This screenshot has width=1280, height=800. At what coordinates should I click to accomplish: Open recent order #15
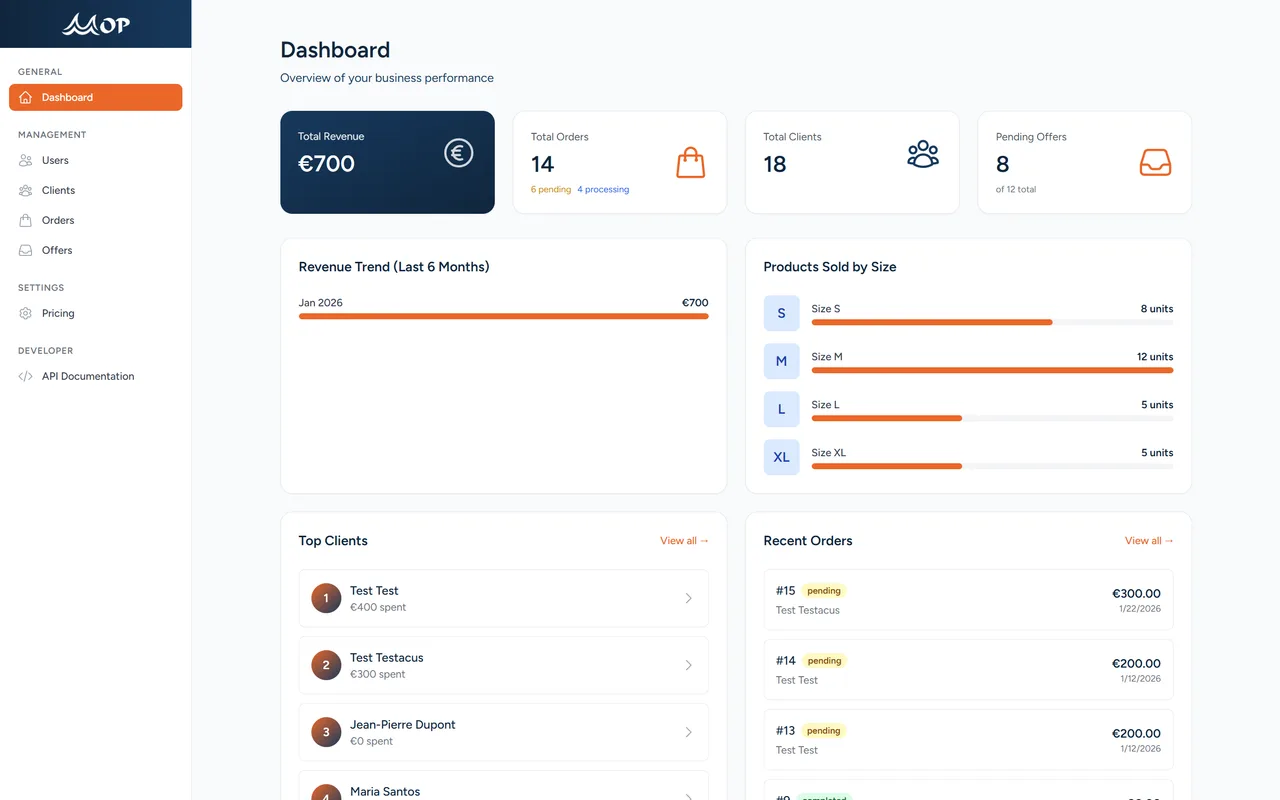point(969,600)
